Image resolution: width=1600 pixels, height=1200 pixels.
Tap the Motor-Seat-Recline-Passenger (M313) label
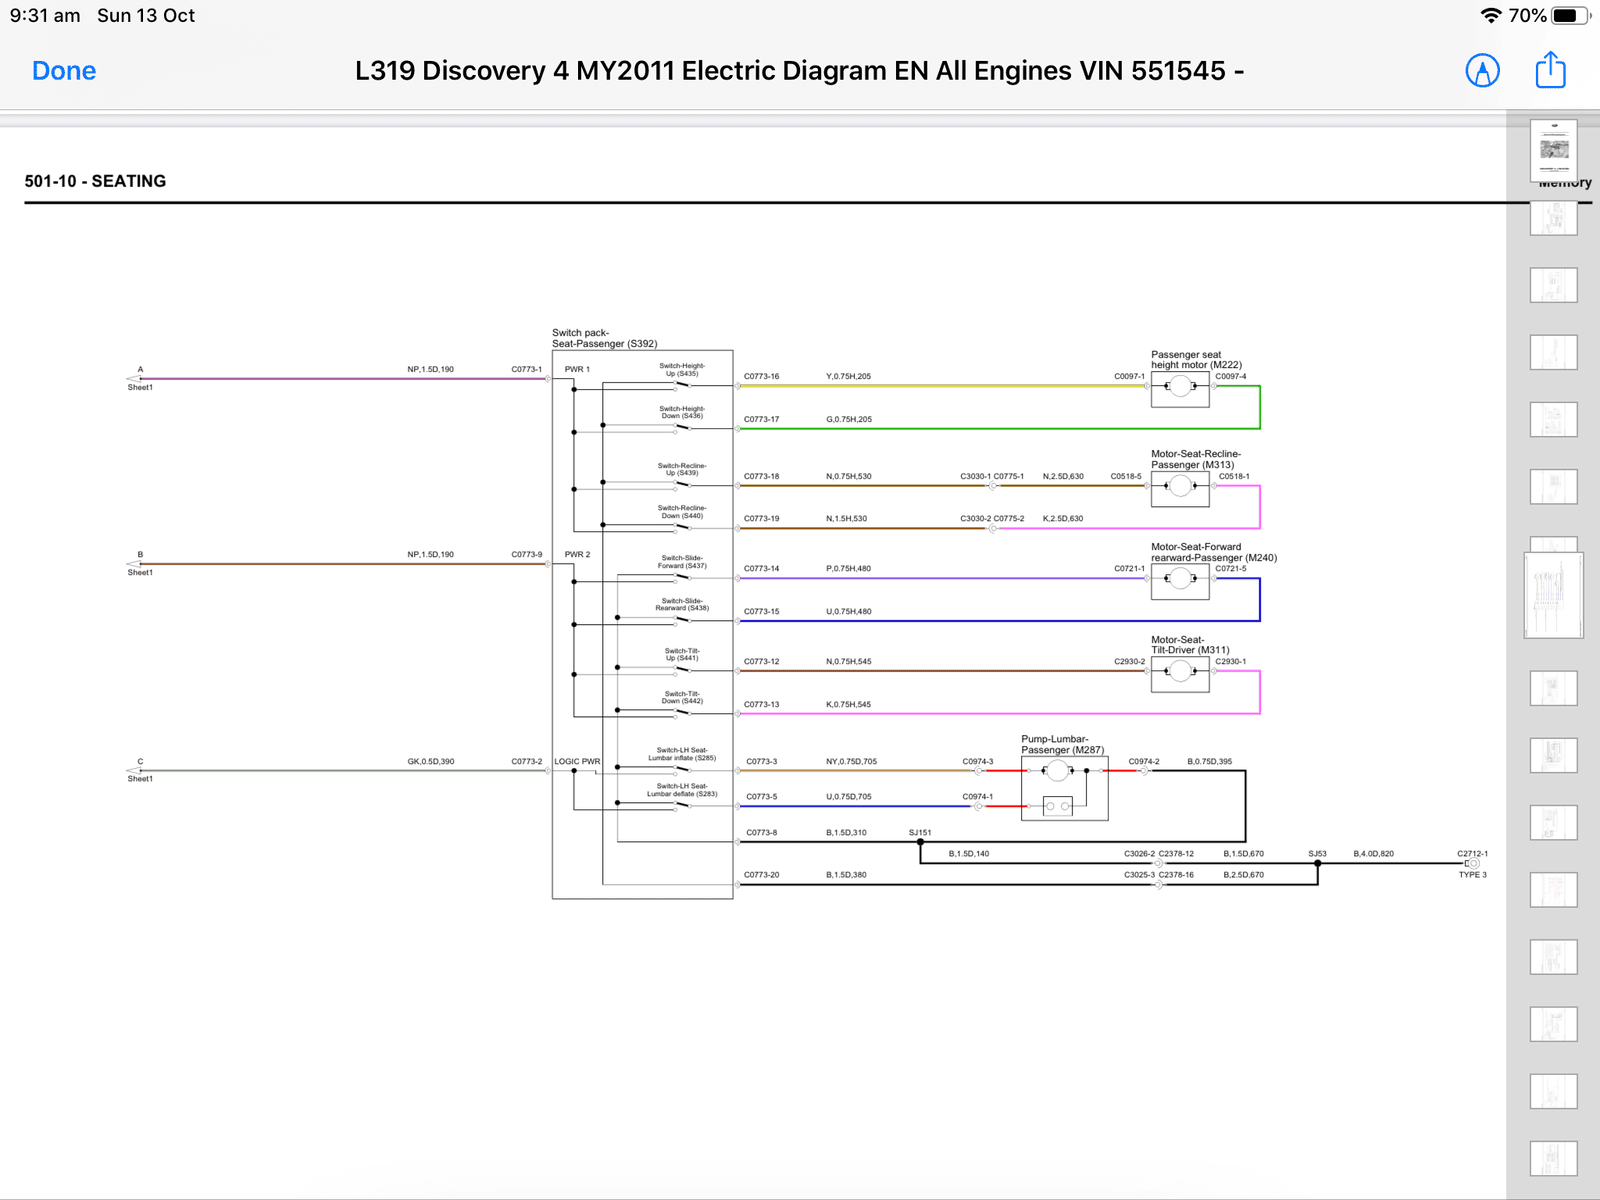(x=1196, y=459)
